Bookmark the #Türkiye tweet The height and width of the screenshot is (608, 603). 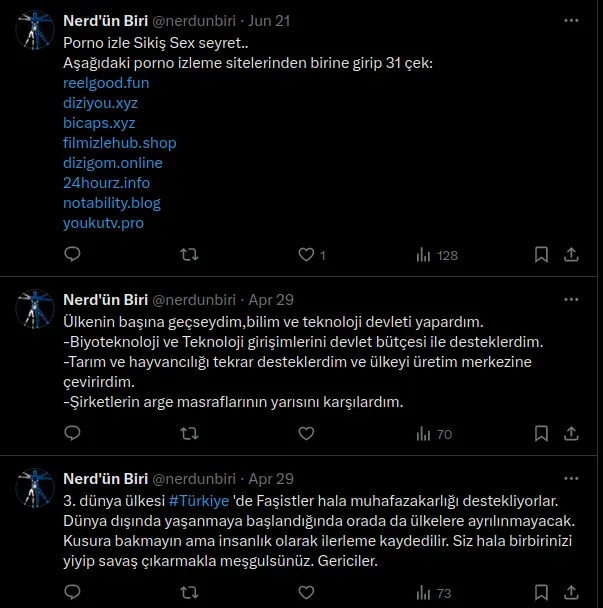pos(541,592)
